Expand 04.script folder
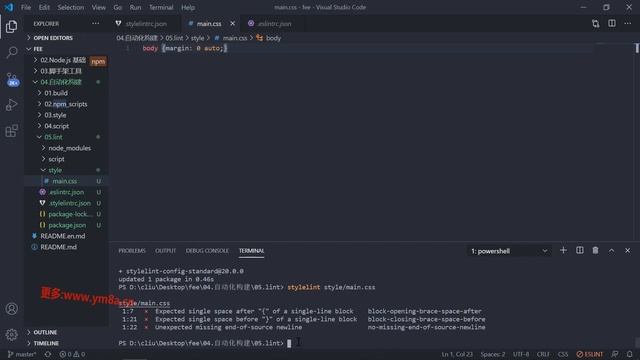Viewport: 640px width, 360px height. (x=56, y=126)
